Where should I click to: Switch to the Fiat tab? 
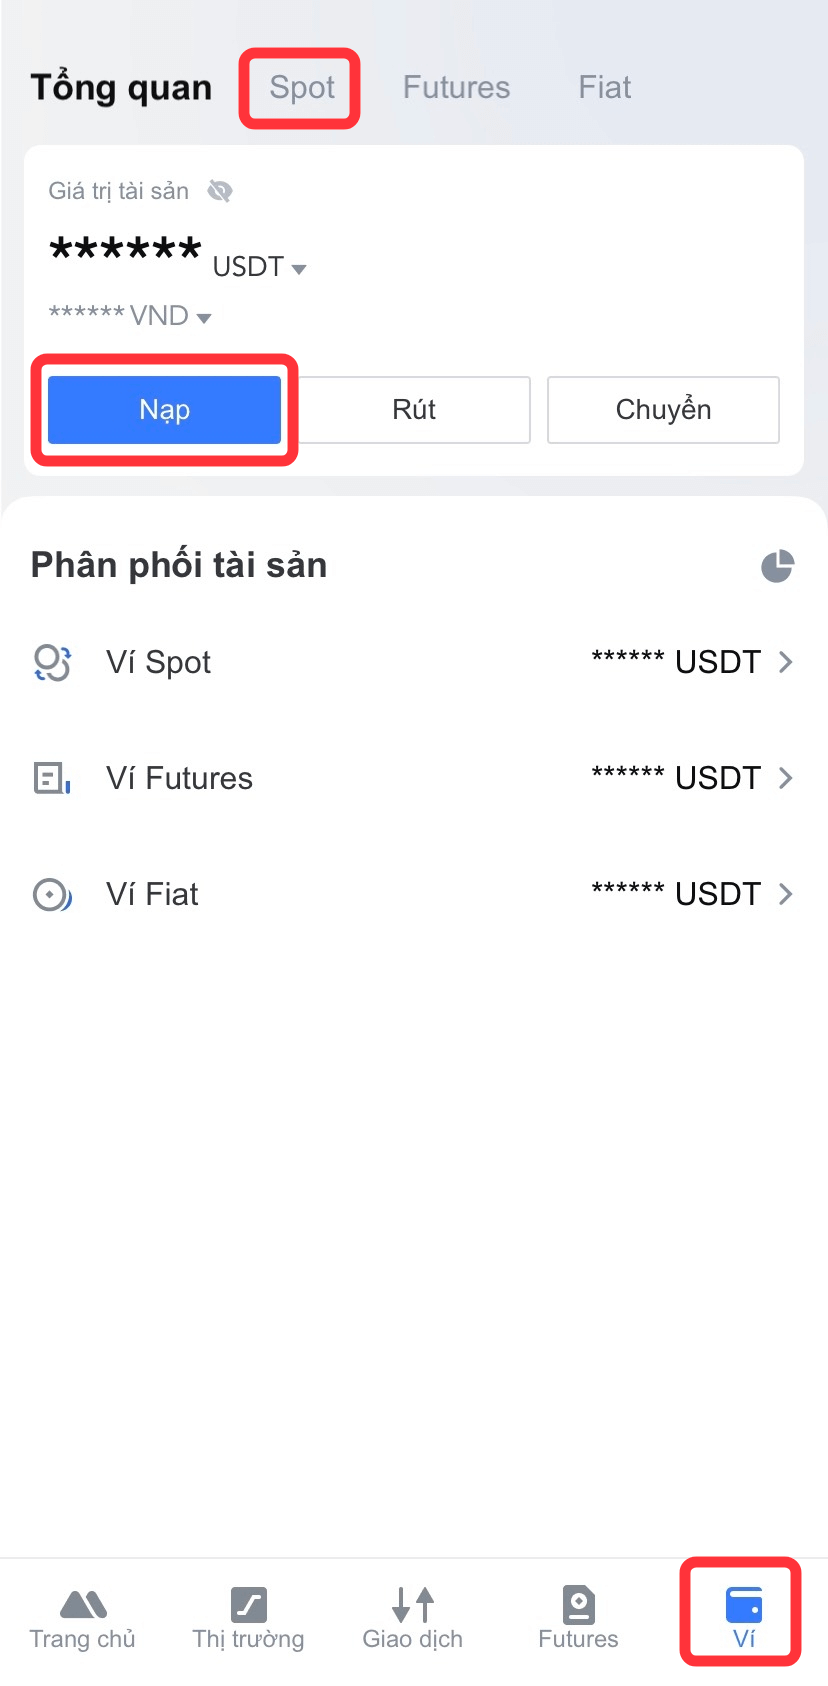[604, 88]
